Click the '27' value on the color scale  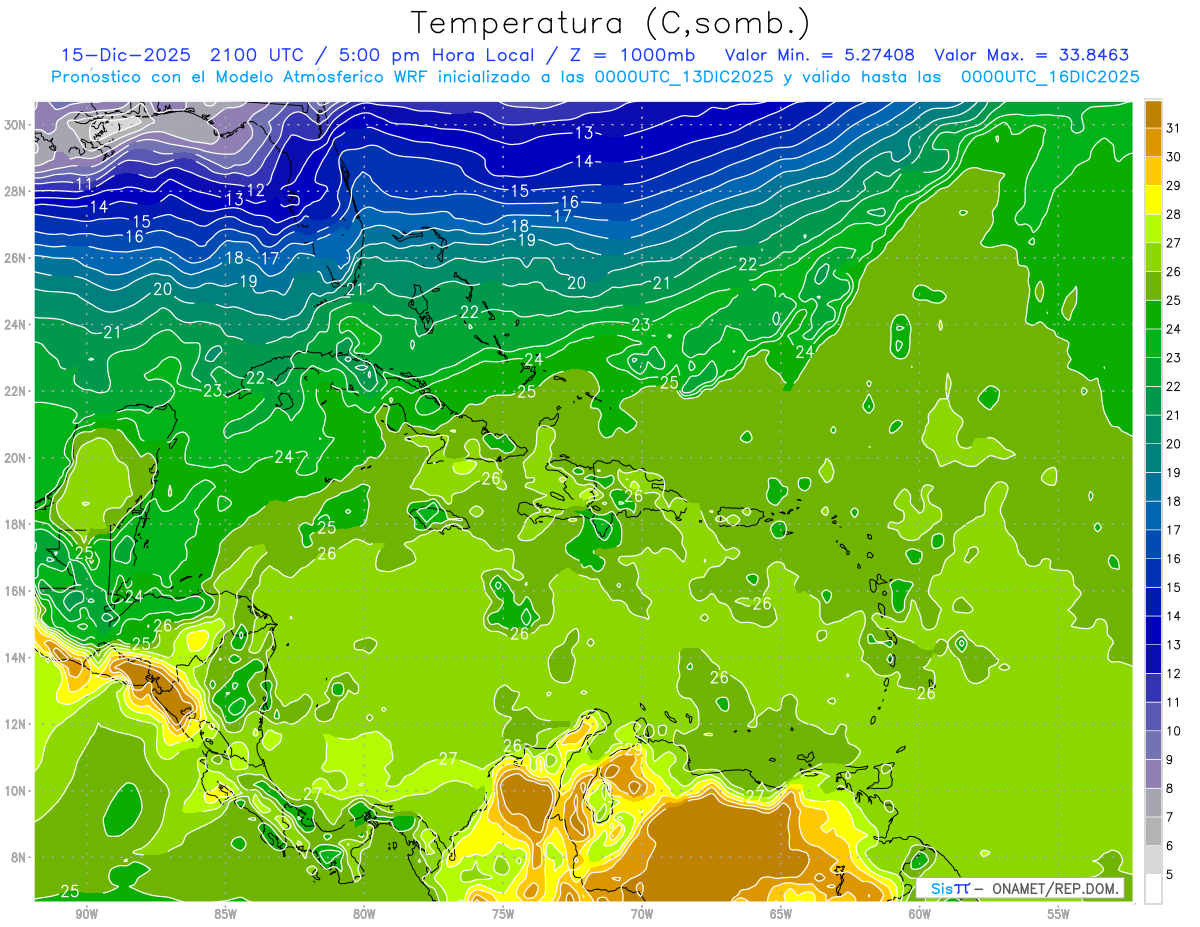[x=1173, y=243]
